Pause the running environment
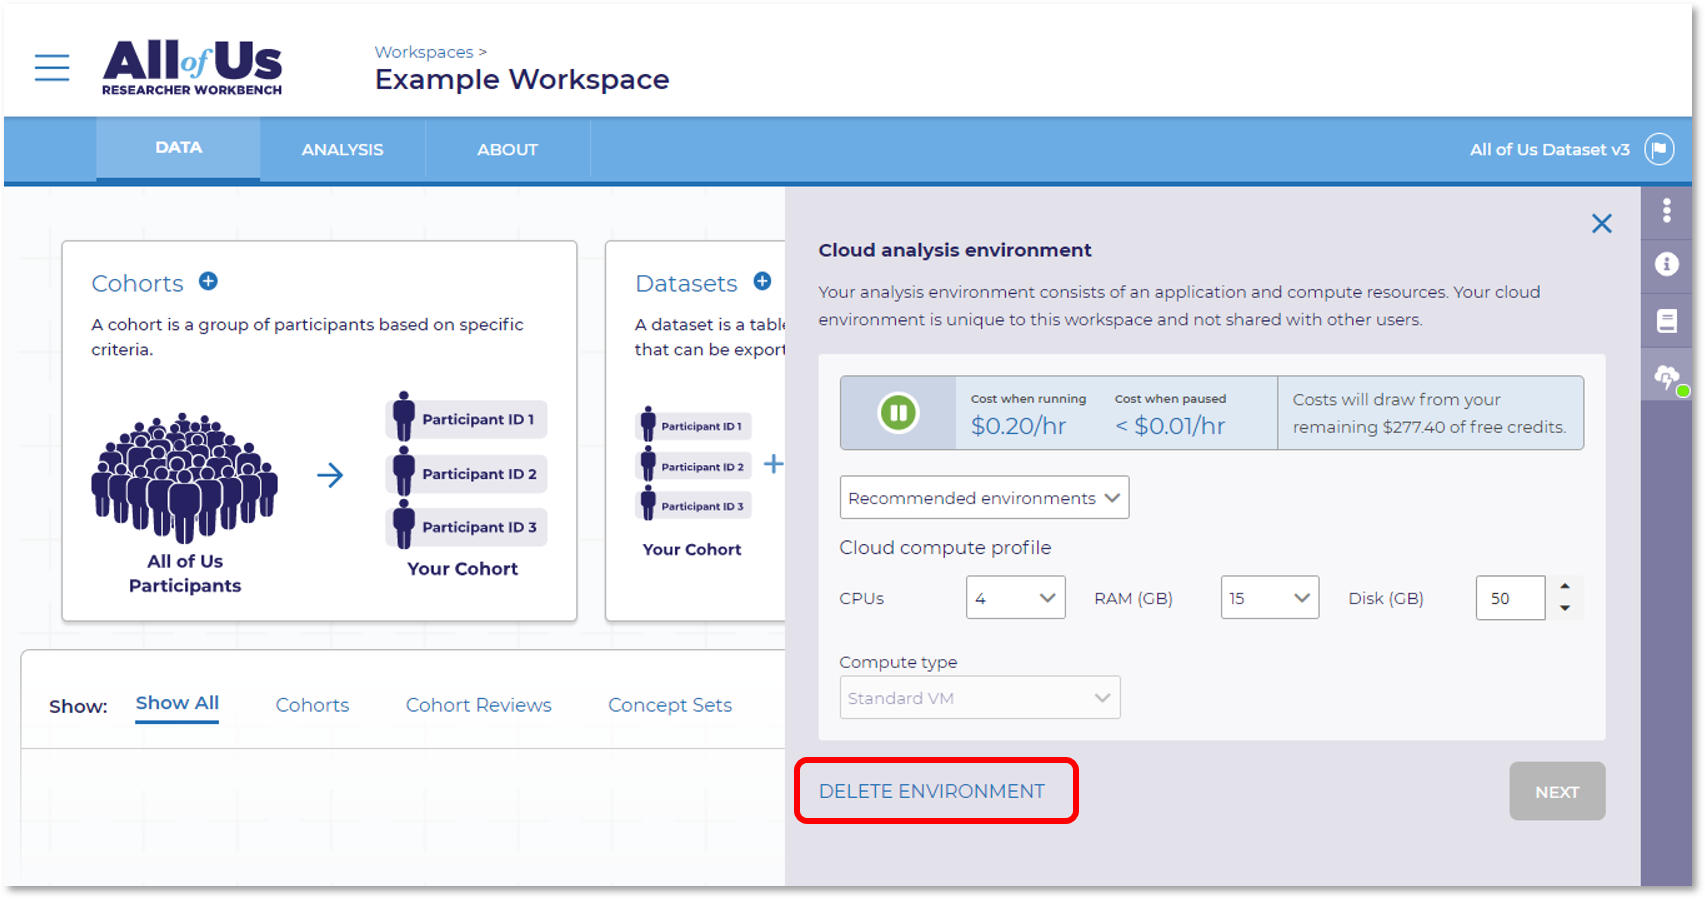 click(x=898, y=412)
